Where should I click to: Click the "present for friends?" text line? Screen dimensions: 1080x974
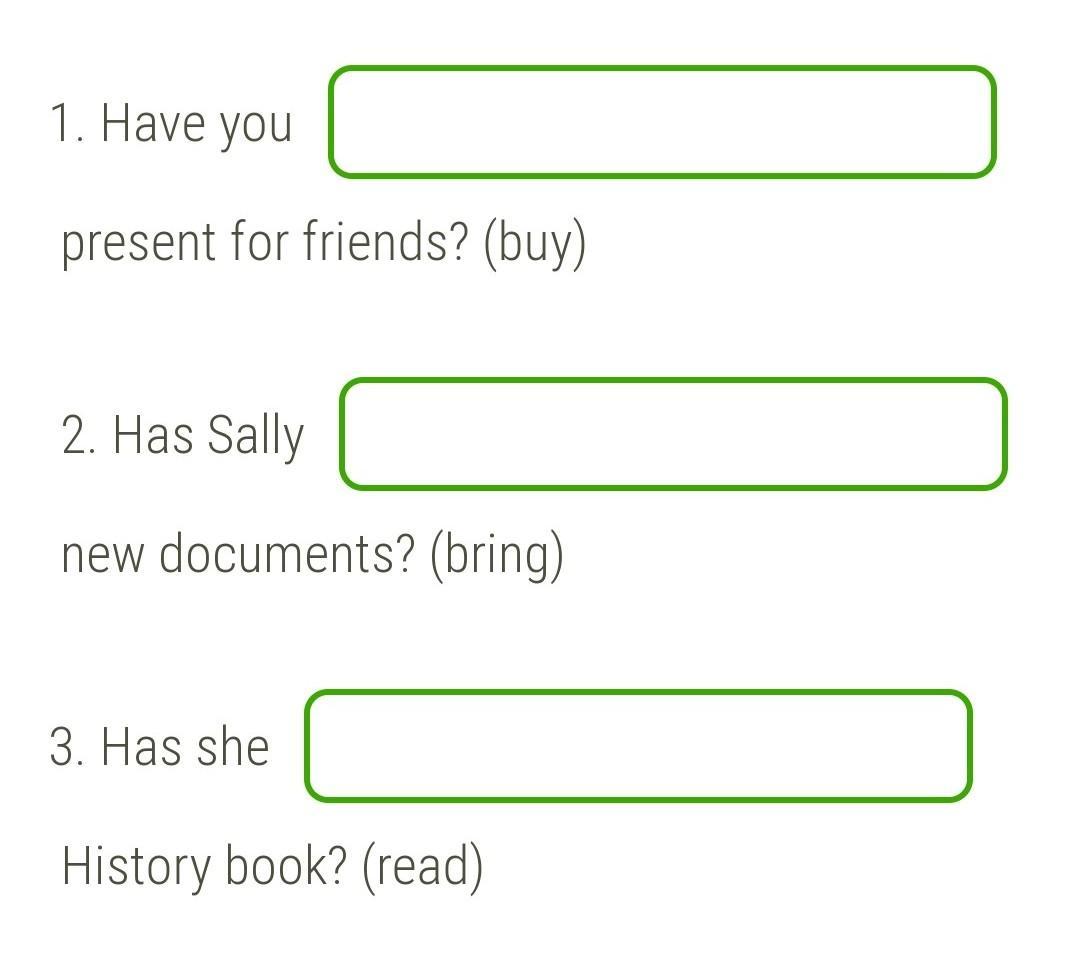264,243
